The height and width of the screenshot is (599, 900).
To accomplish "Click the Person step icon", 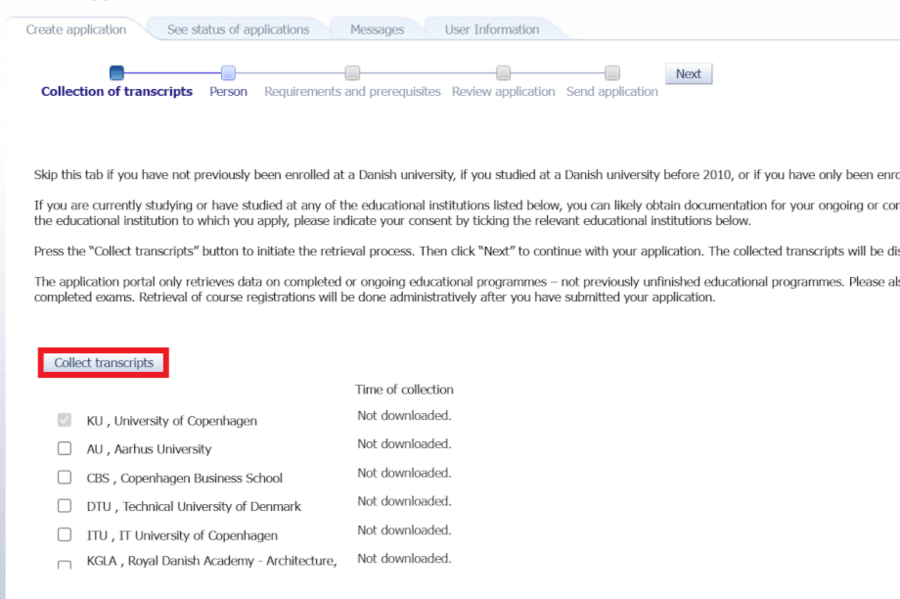I will [228, 73].
